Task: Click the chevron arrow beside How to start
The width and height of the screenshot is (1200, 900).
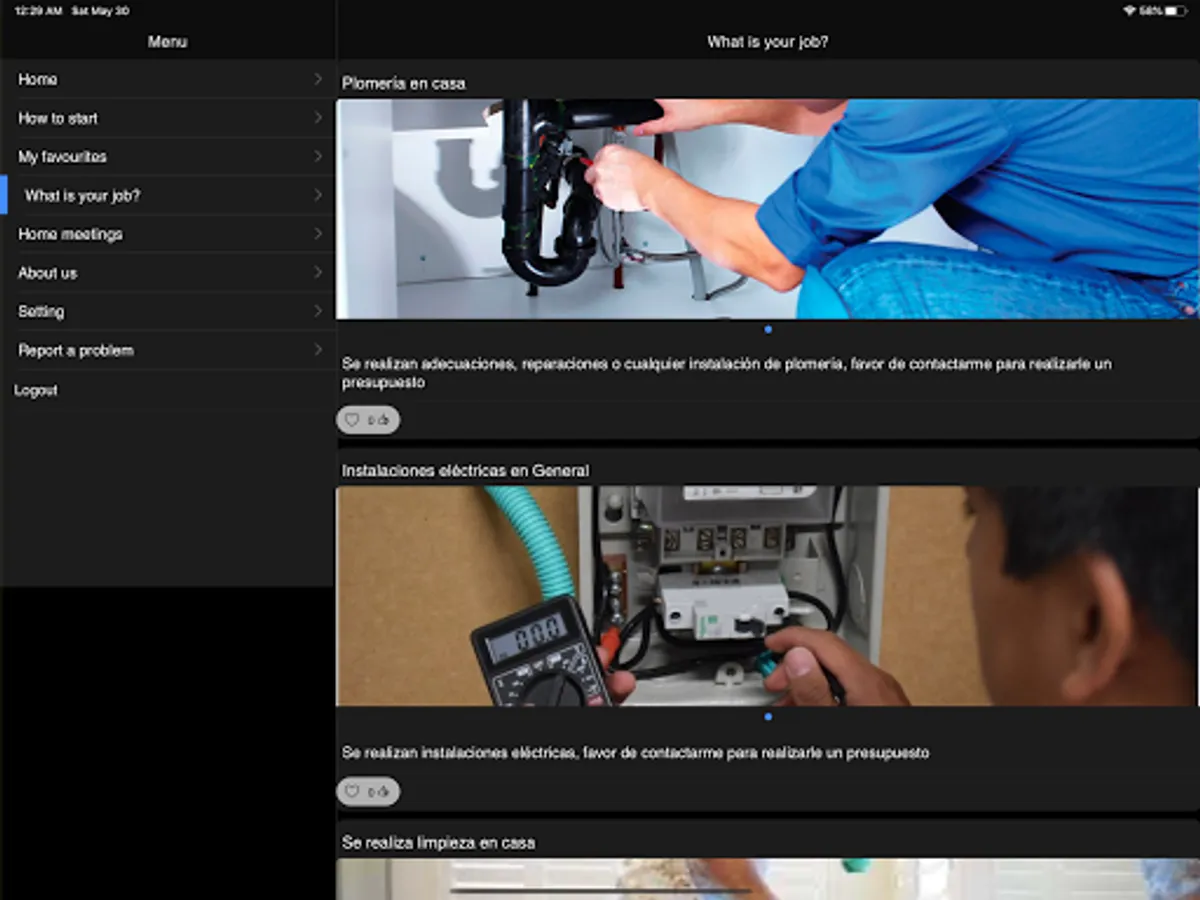Action: [318, 118]
